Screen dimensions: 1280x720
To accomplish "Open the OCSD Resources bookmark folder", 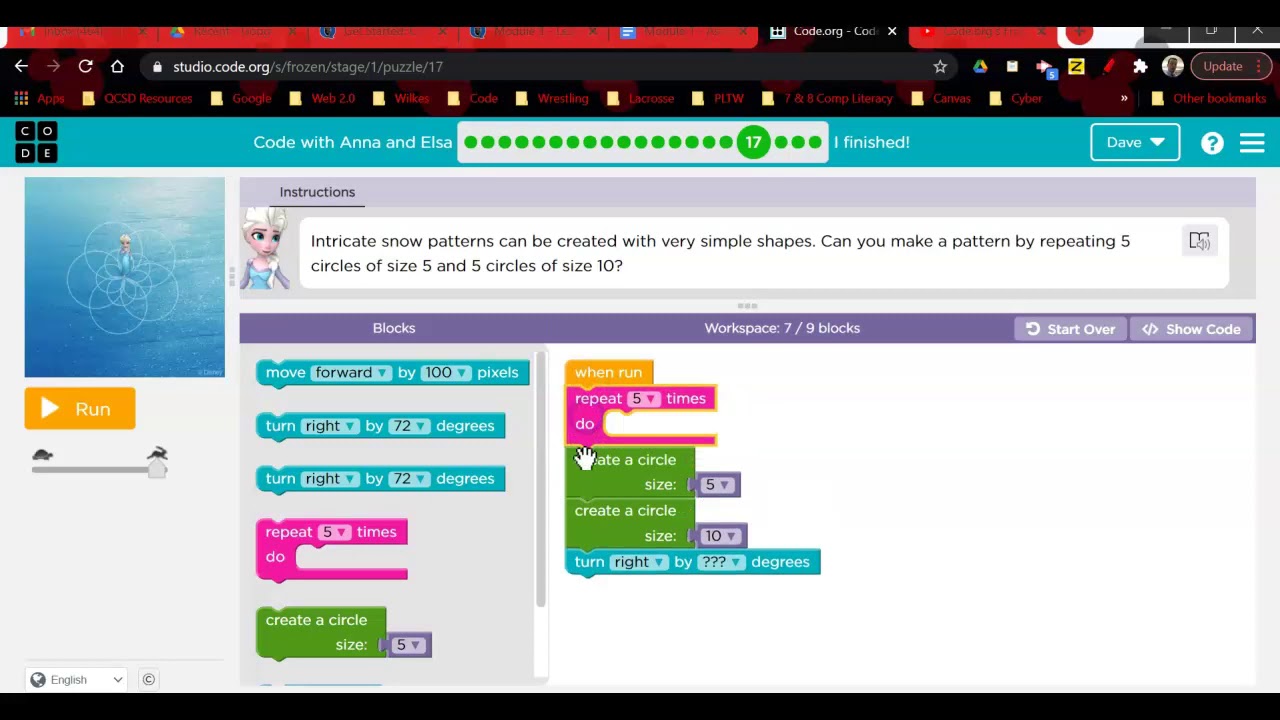I will click(x=137, y=98).
